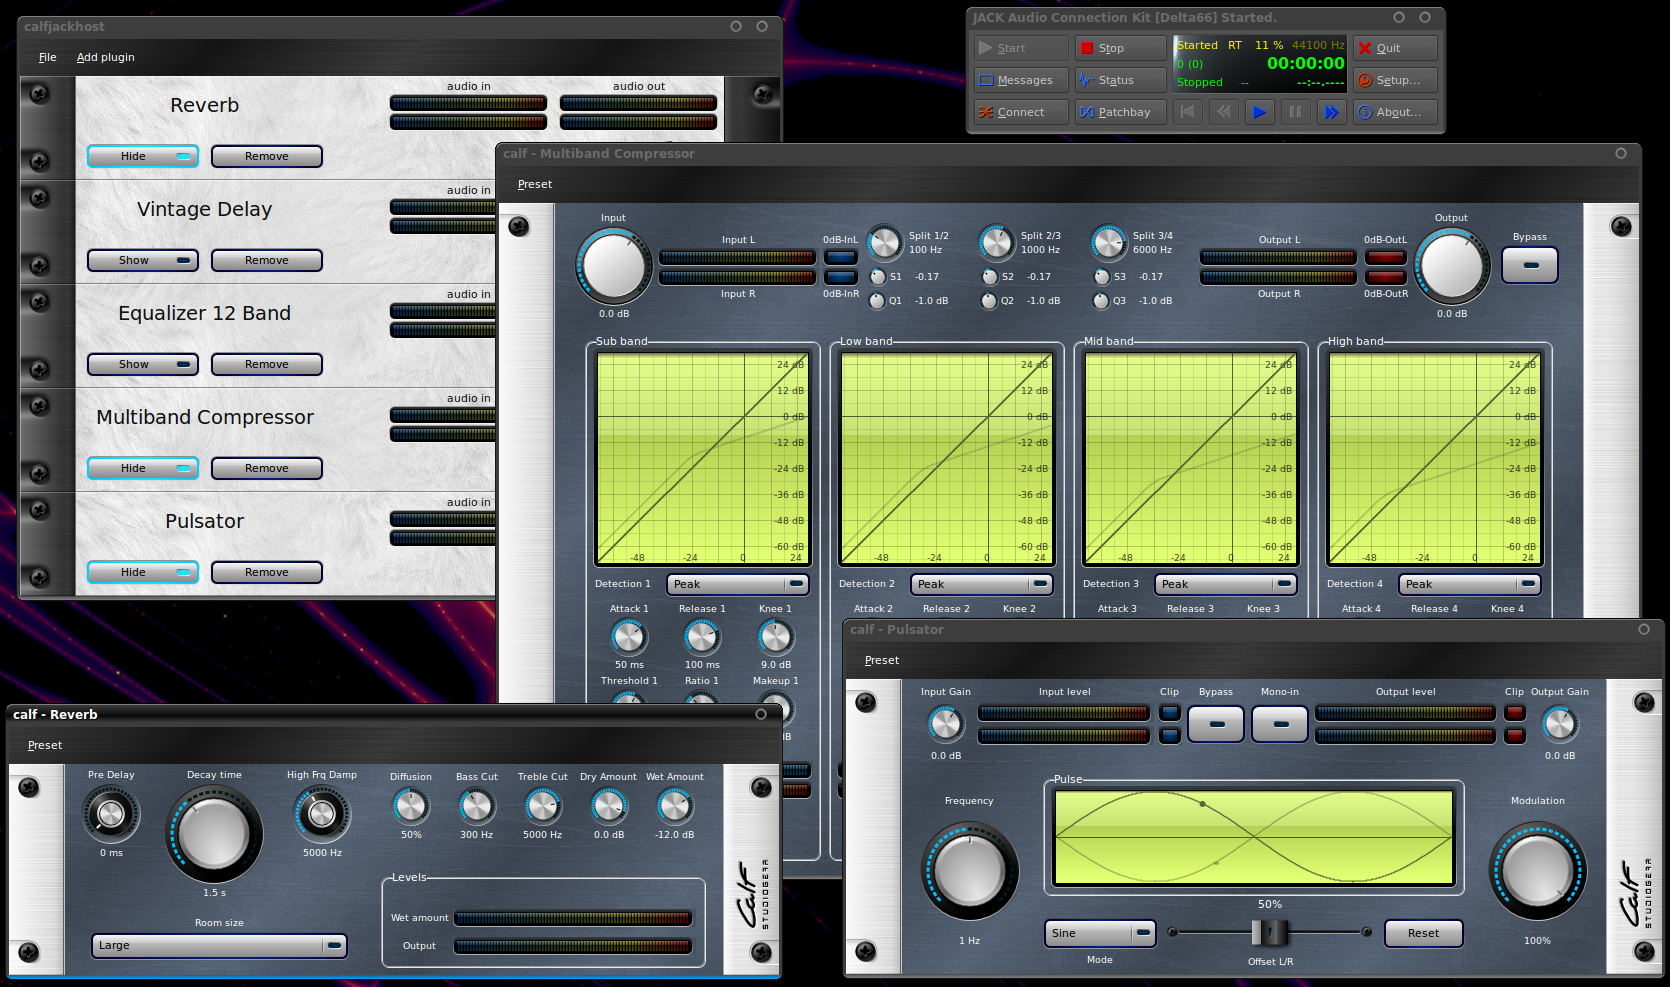Viewport: 1670px width, 987px height.
Task: Click the Pulsator Offset L/R slider handle
Action: 1269,933
